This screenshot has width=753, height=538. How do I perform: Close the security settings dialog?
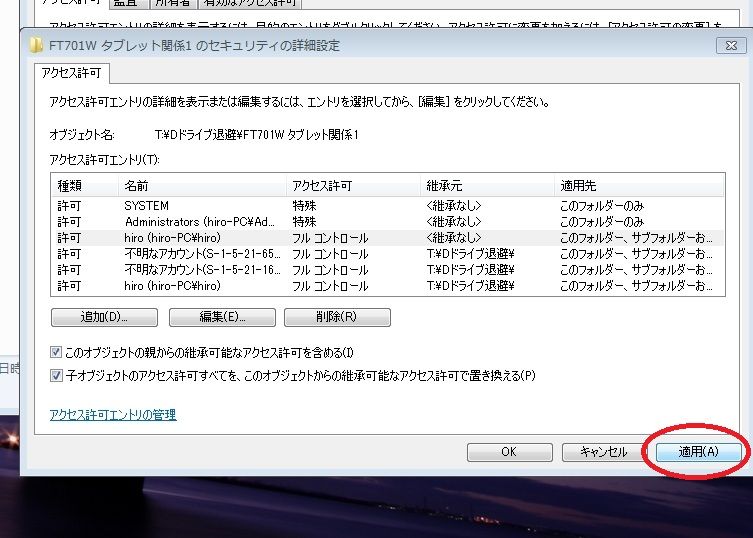pyautogui.click(x=731, y=45)
